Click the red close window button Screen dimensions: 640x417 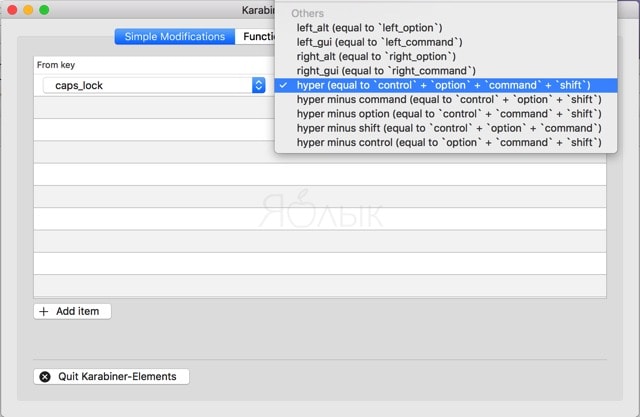tap(12, 10)
